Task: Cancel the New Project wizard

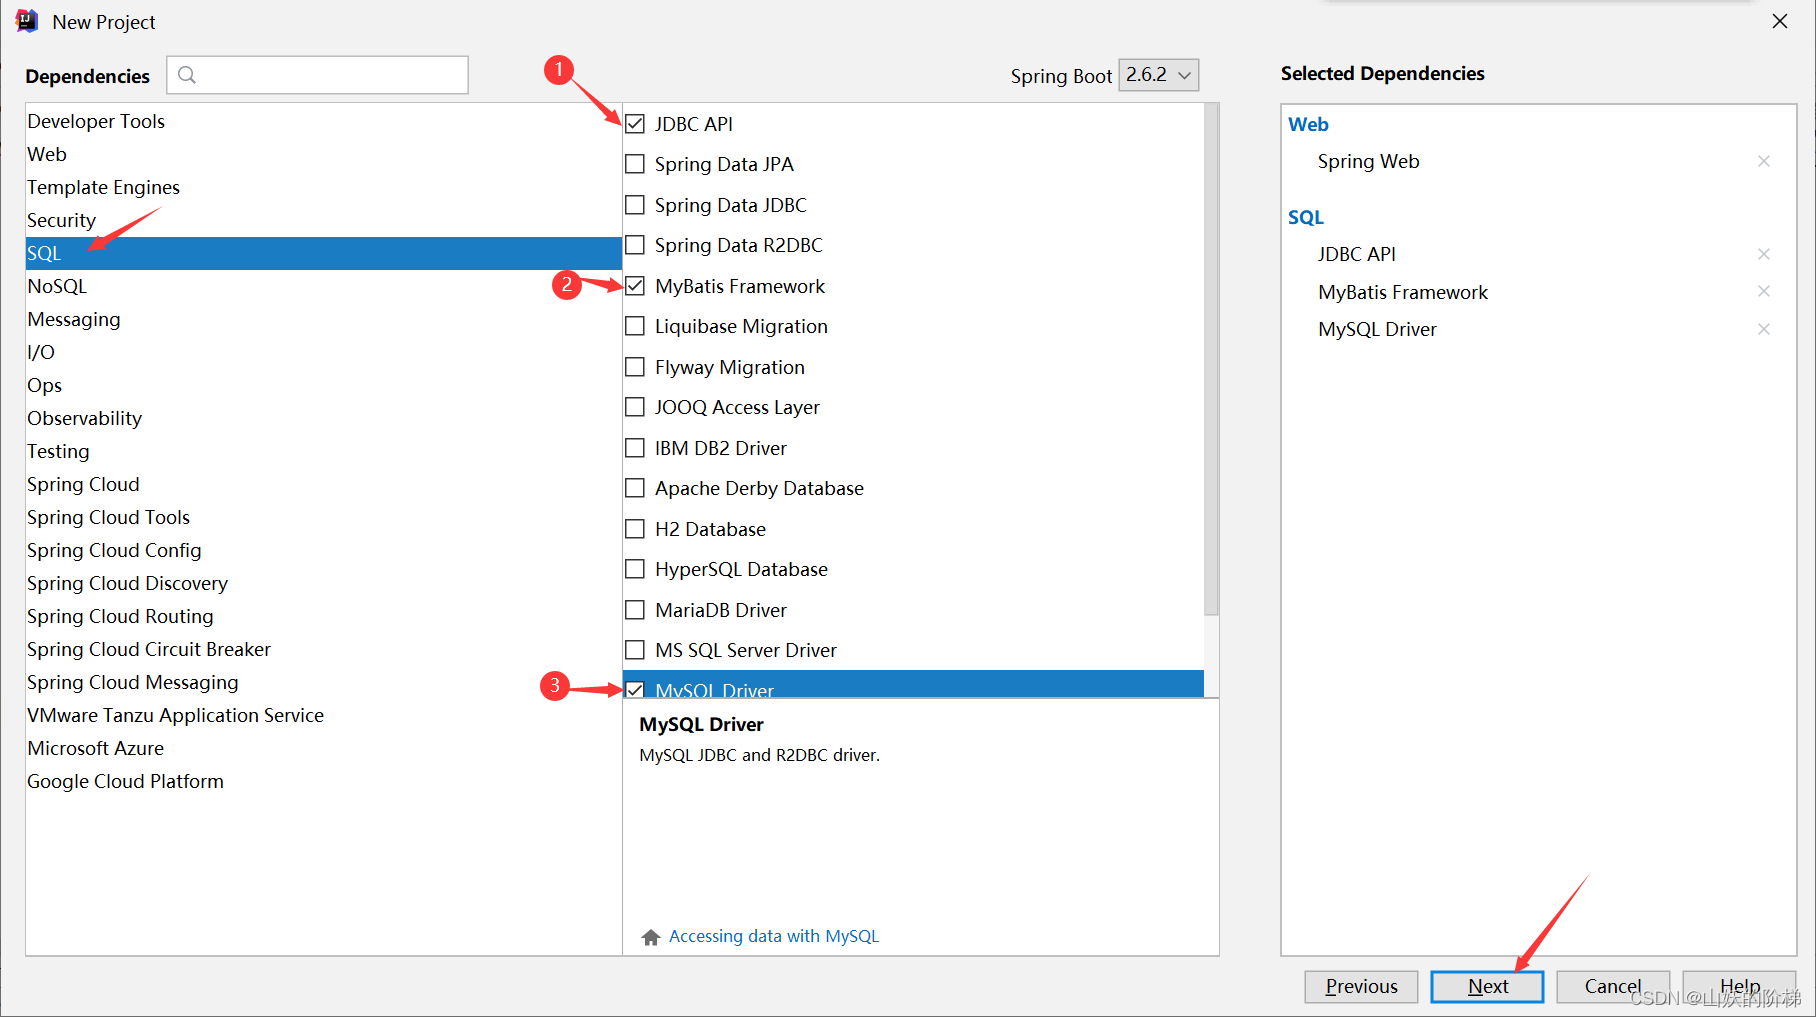Action: (1613, 986)
